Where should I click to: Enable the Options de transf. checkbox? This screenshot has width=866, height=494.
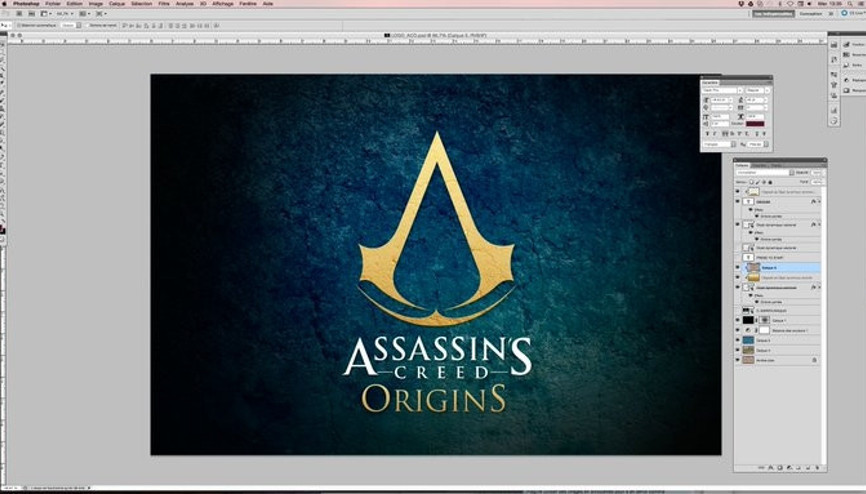click(x=87, y=25)
